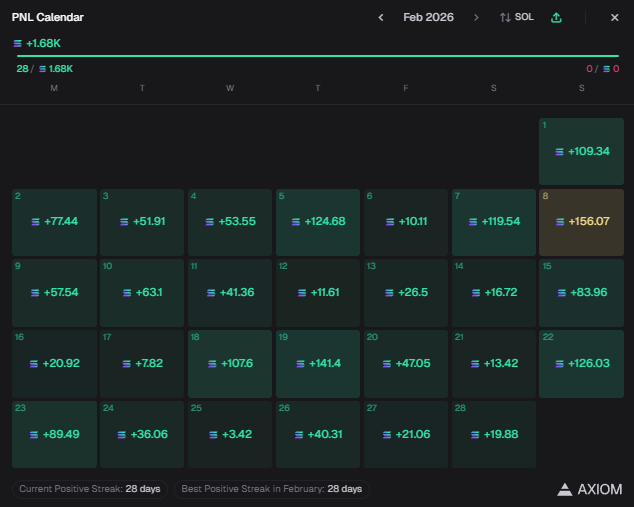
Task: Go to the next month
Action: (x=476, y=17)
